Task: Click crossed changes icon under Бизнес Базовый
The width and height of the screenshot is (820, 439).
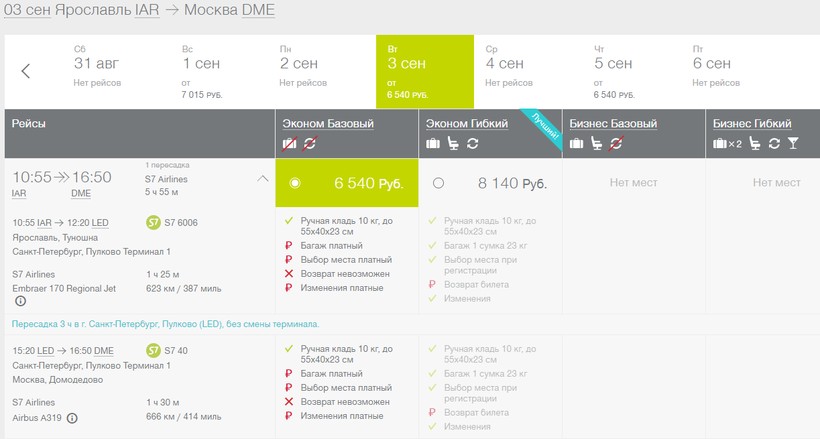Action: coord(616,143)
